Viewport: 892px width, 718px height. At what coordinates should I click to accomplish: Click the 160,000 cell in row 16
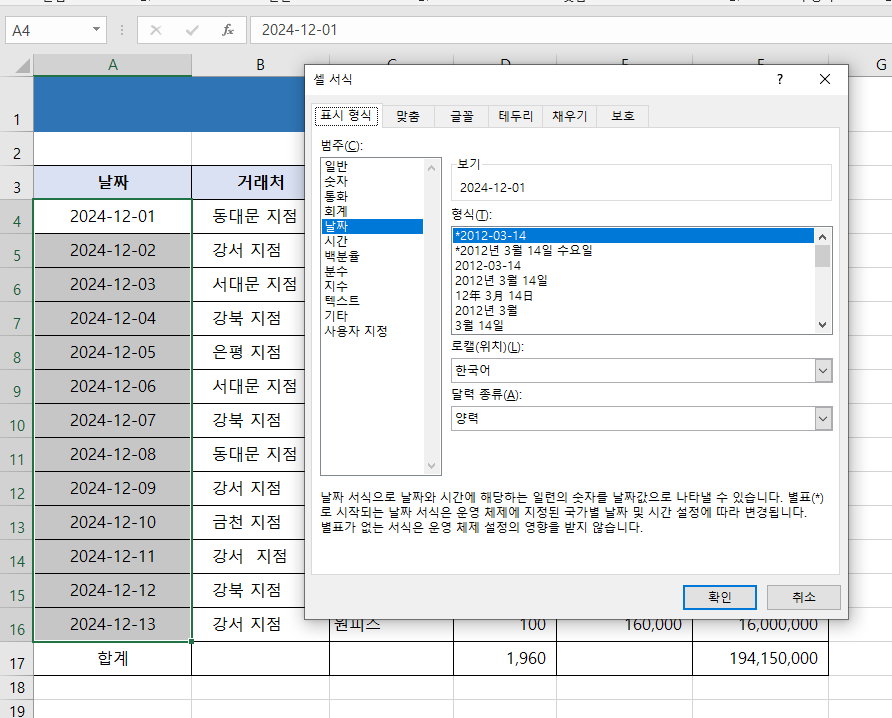pos(624,630)
